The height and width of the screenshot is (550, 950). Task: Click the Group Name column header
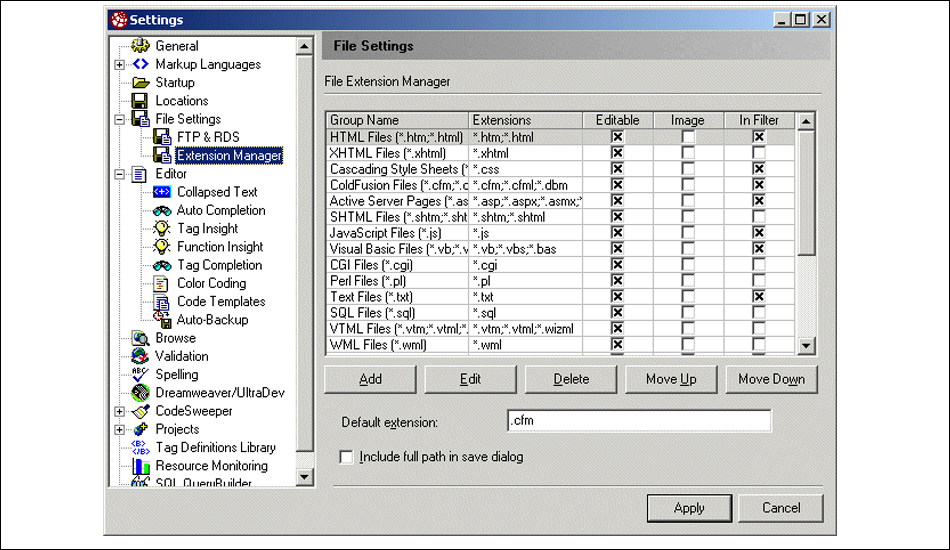[397, 120]
